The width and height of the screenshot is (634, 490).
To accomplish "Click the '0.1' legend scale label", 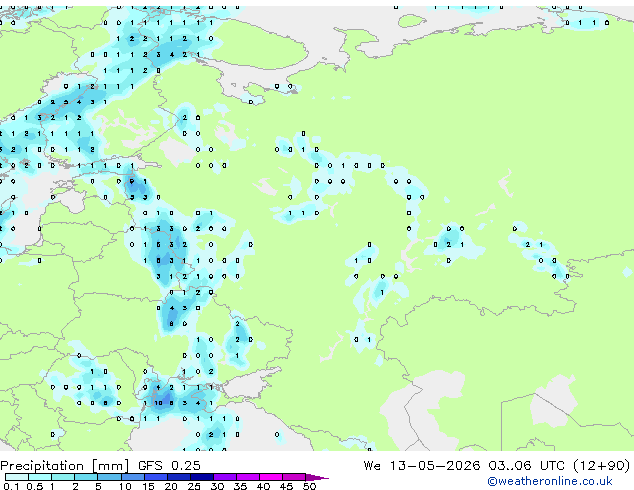I will [x=12, y=486].
